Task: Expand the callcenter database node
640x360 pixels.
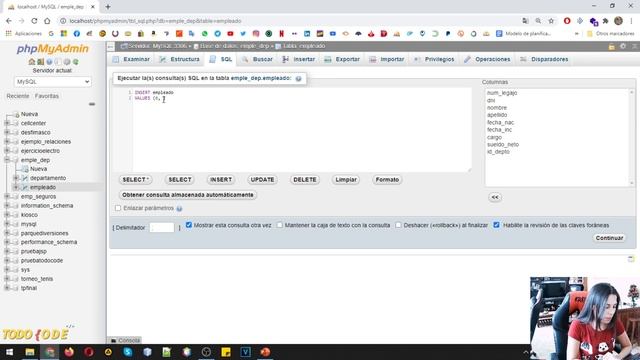Action: point(7,123)
